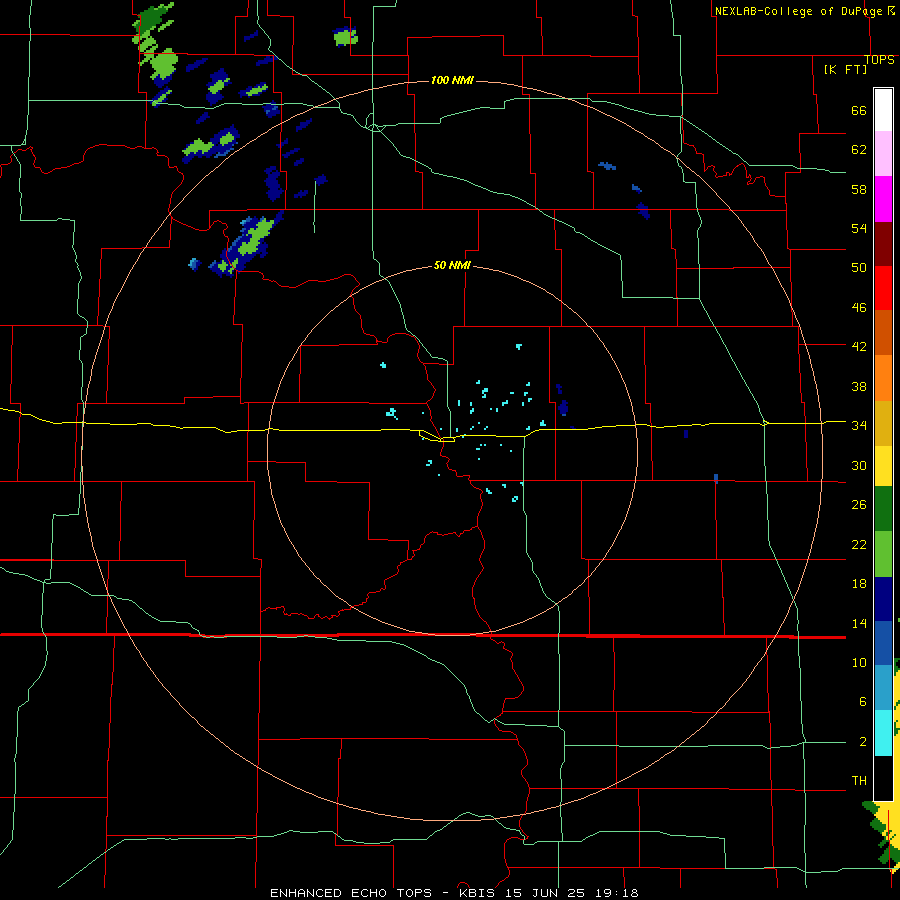Select the light pink legend color band
Viewport: 900px width, 900px height.
883,154
